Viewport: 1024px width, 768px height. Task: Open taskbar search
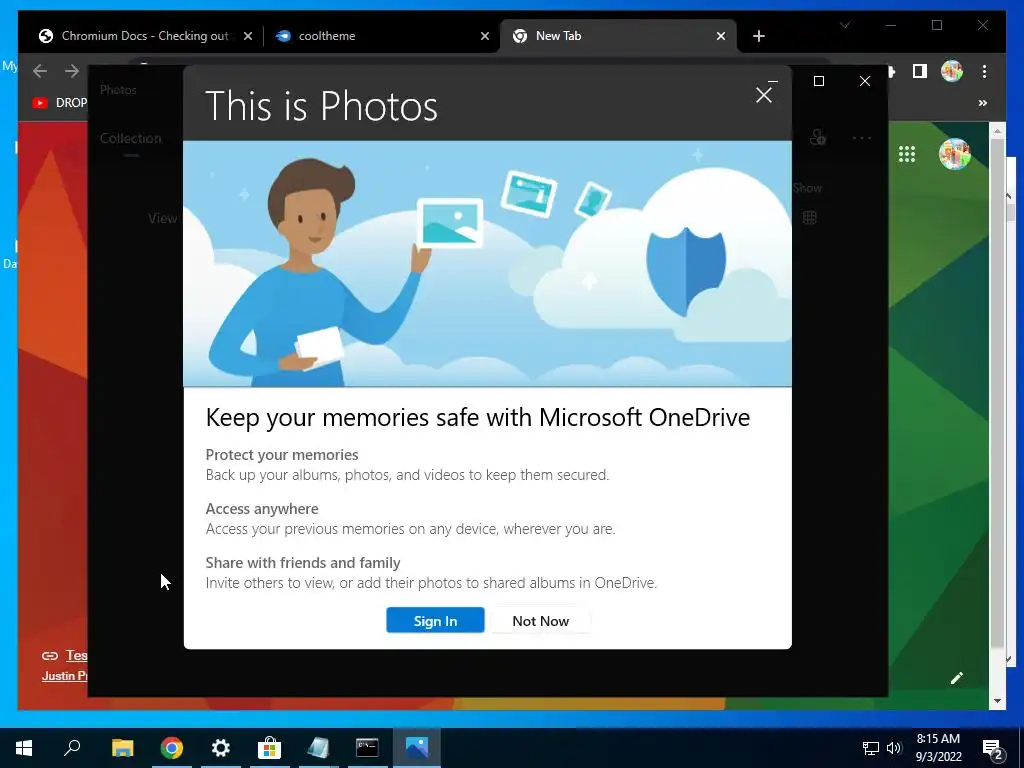(x=72, y=748)
